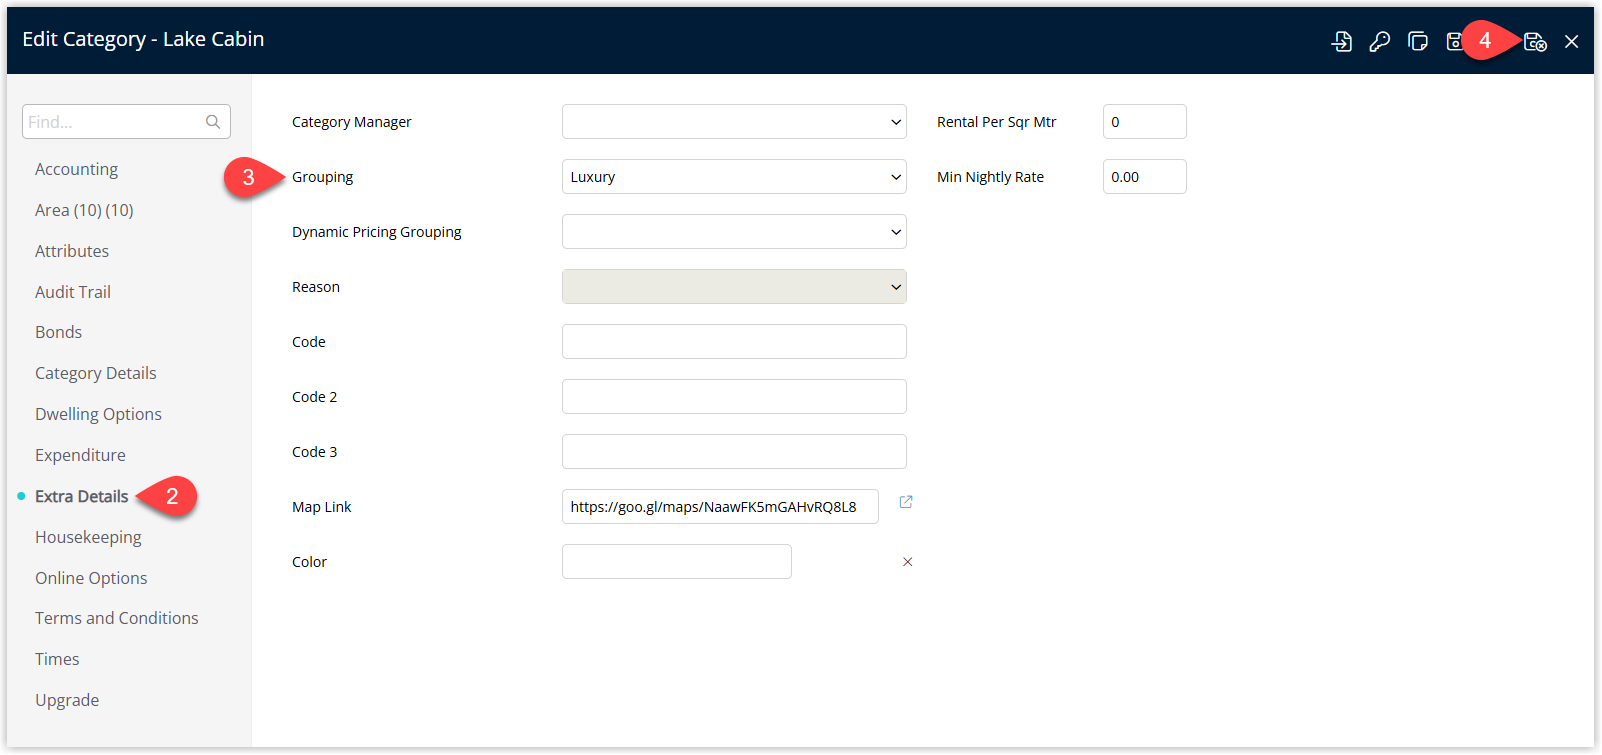This screenshot has width=1602, height=755.
Task: Click the Grouping label text
Action: (x=322, y=177)
